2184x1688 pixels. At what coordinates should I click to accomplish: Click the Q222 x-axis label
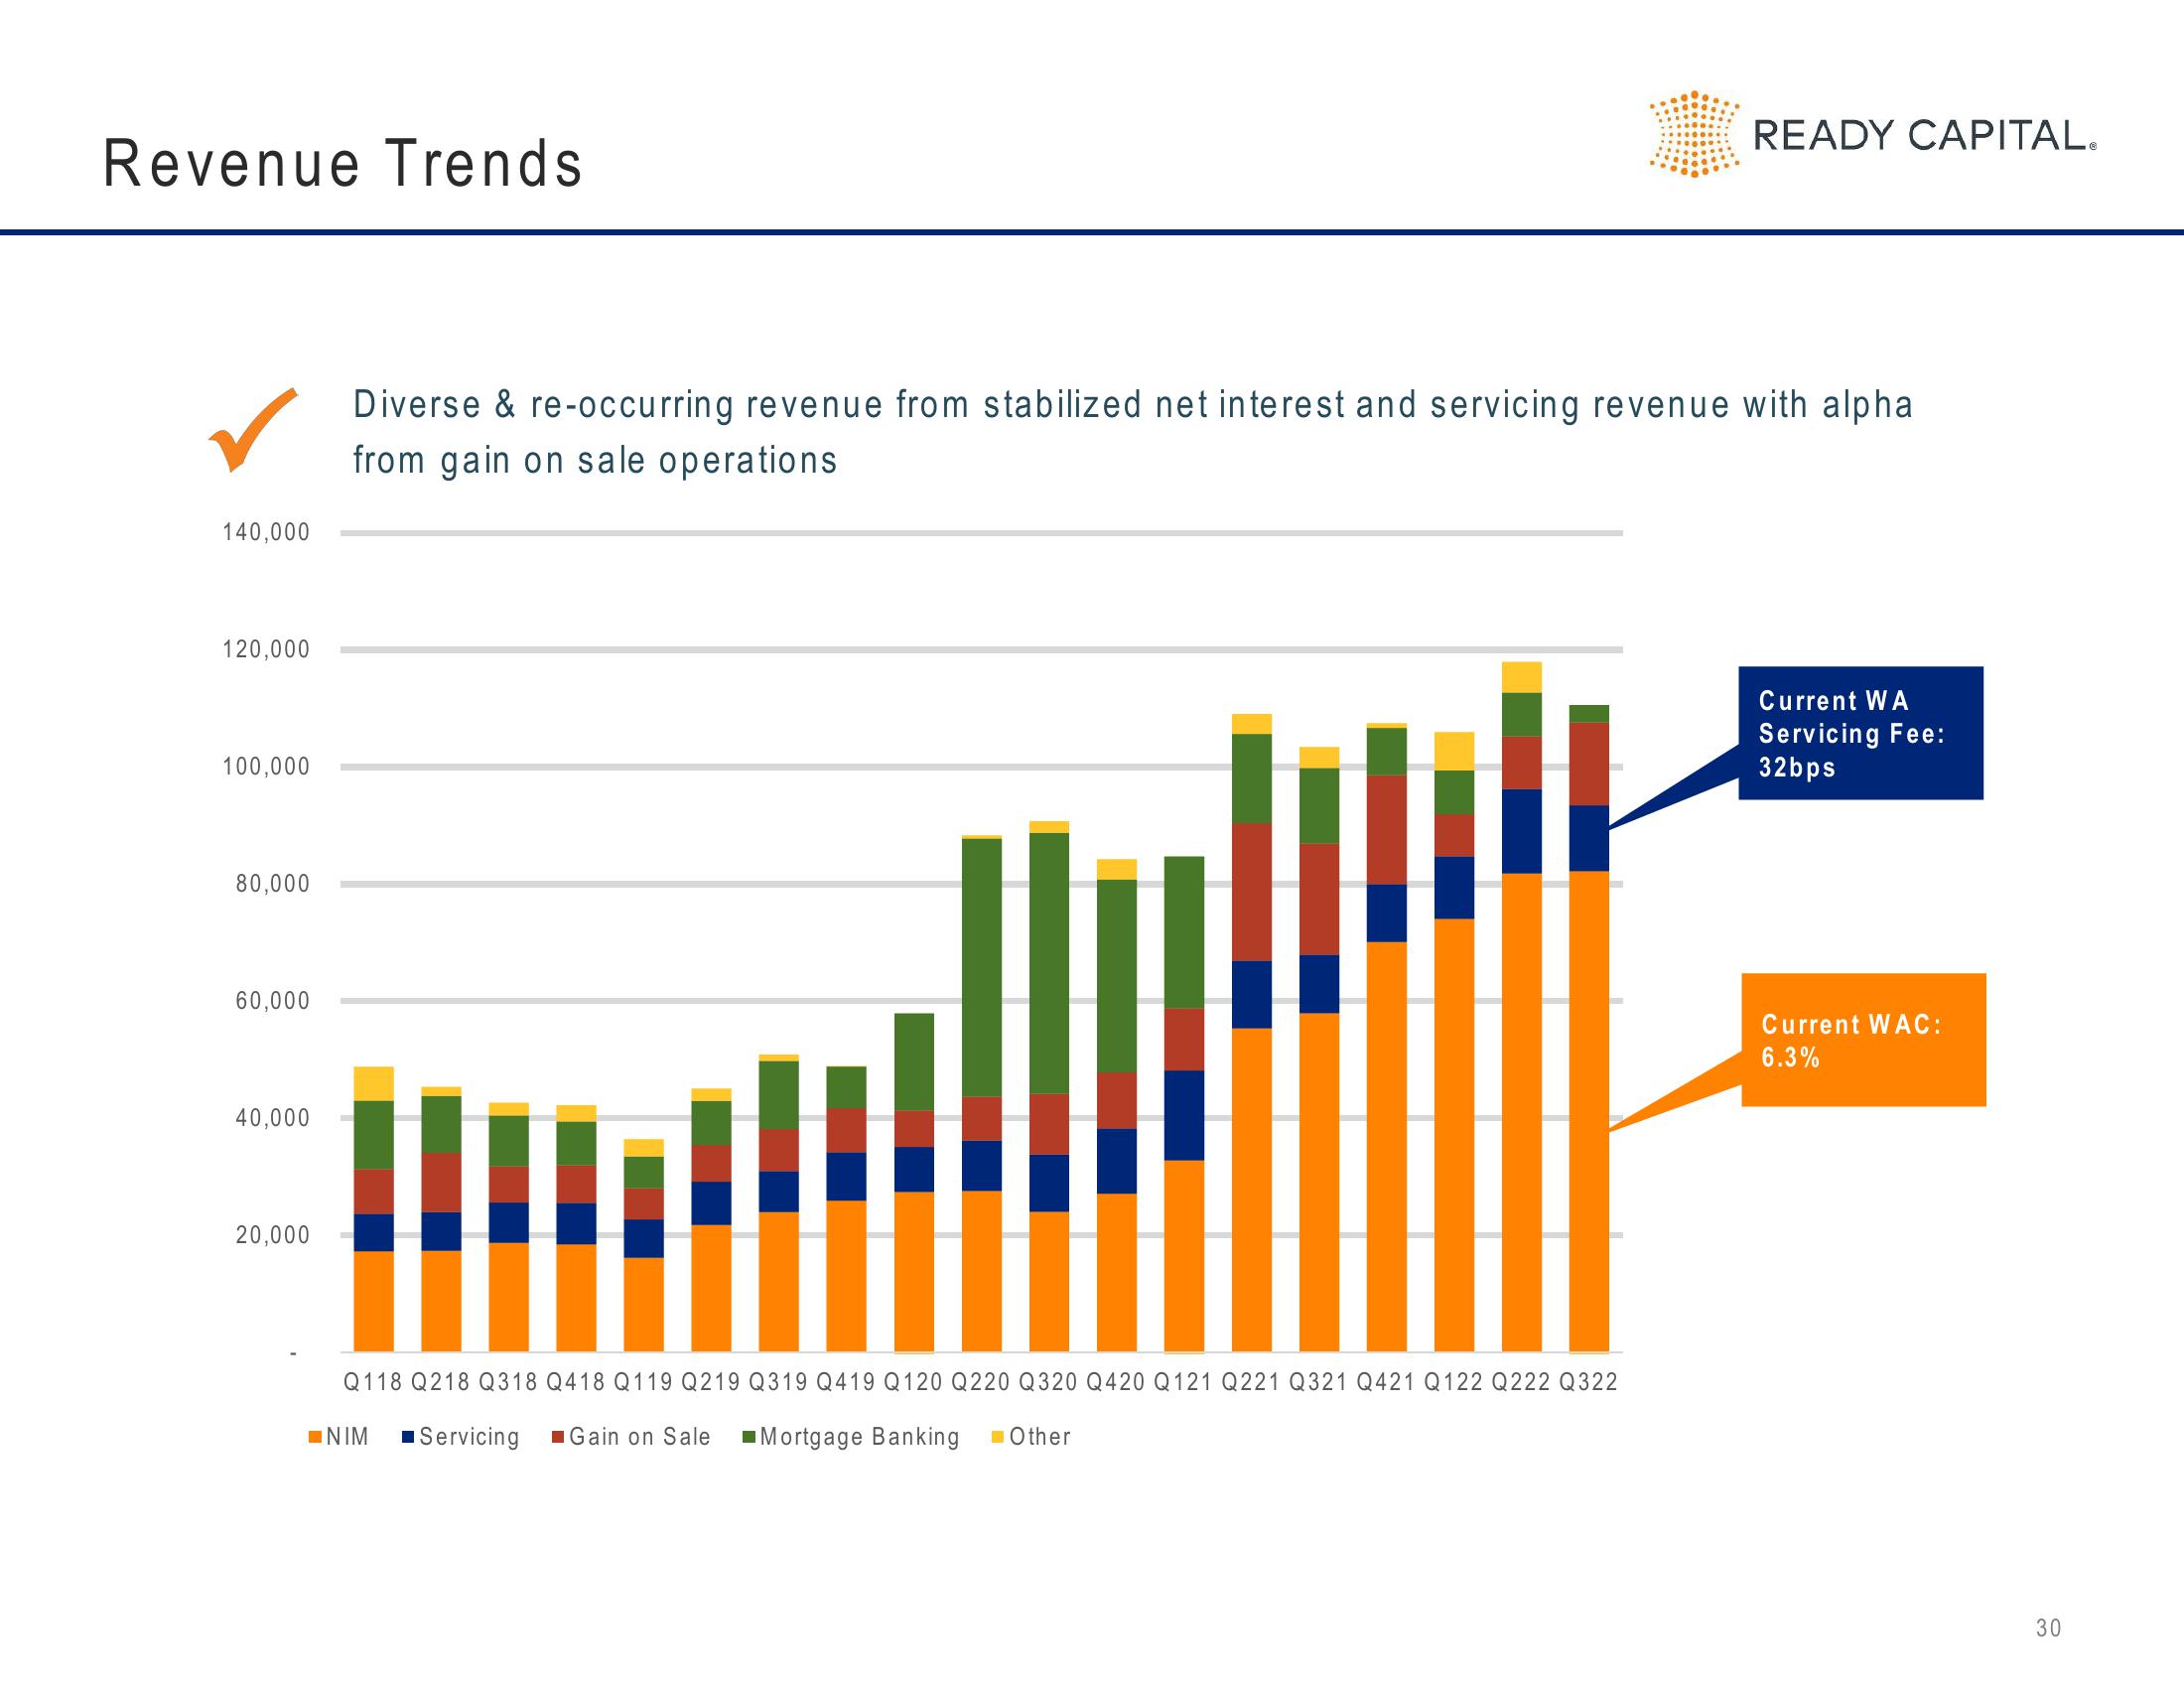point(1521,1382)
